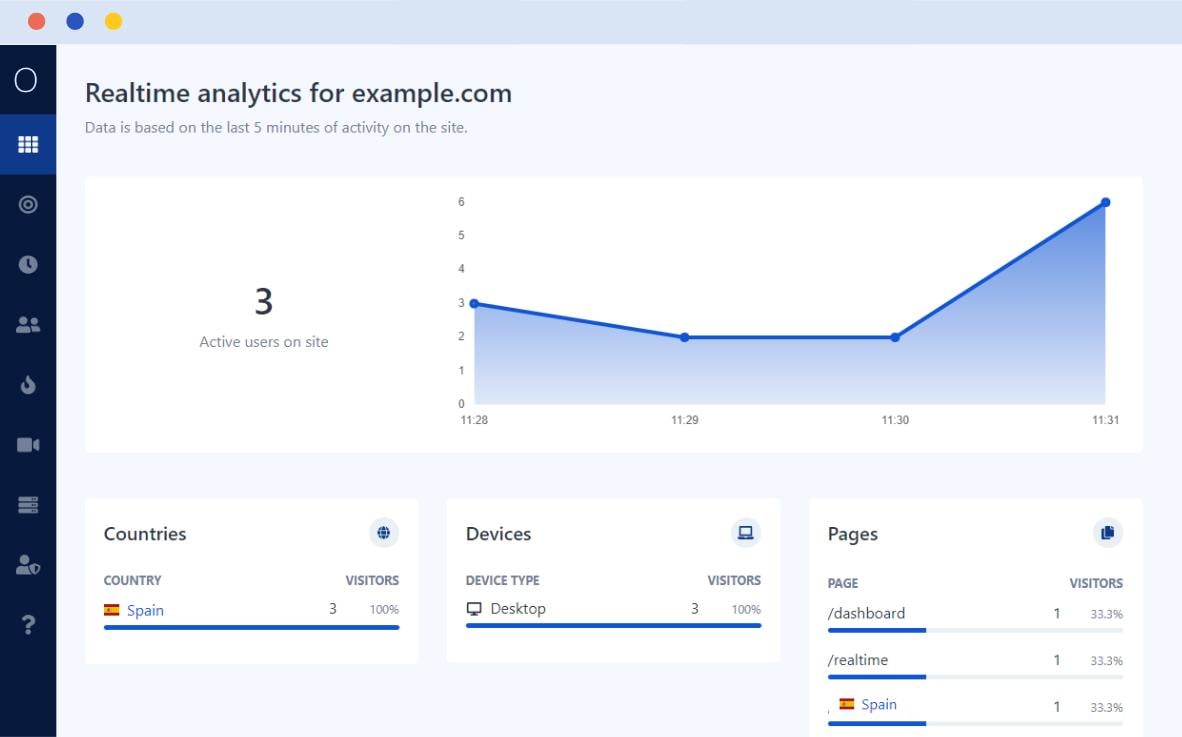Screen dimensions: 1182x737
Task: Go to the users group sidebar icon
Action: point(28,325)
